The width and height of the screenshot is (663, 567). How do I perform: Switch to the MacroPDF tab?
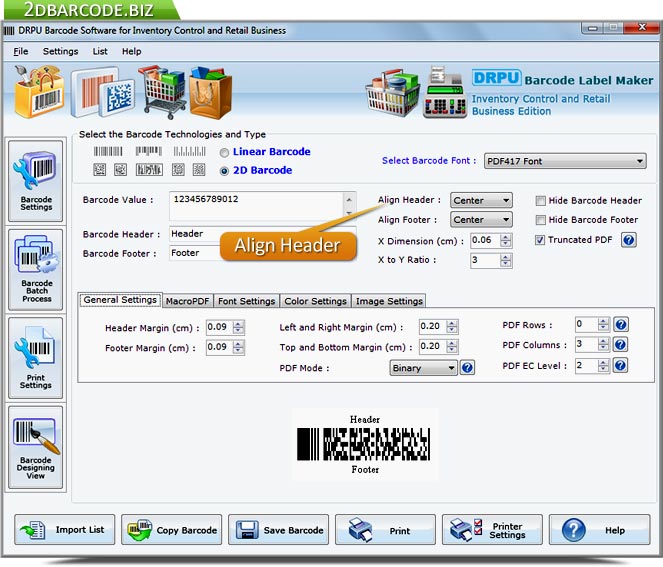click(187, 301)
